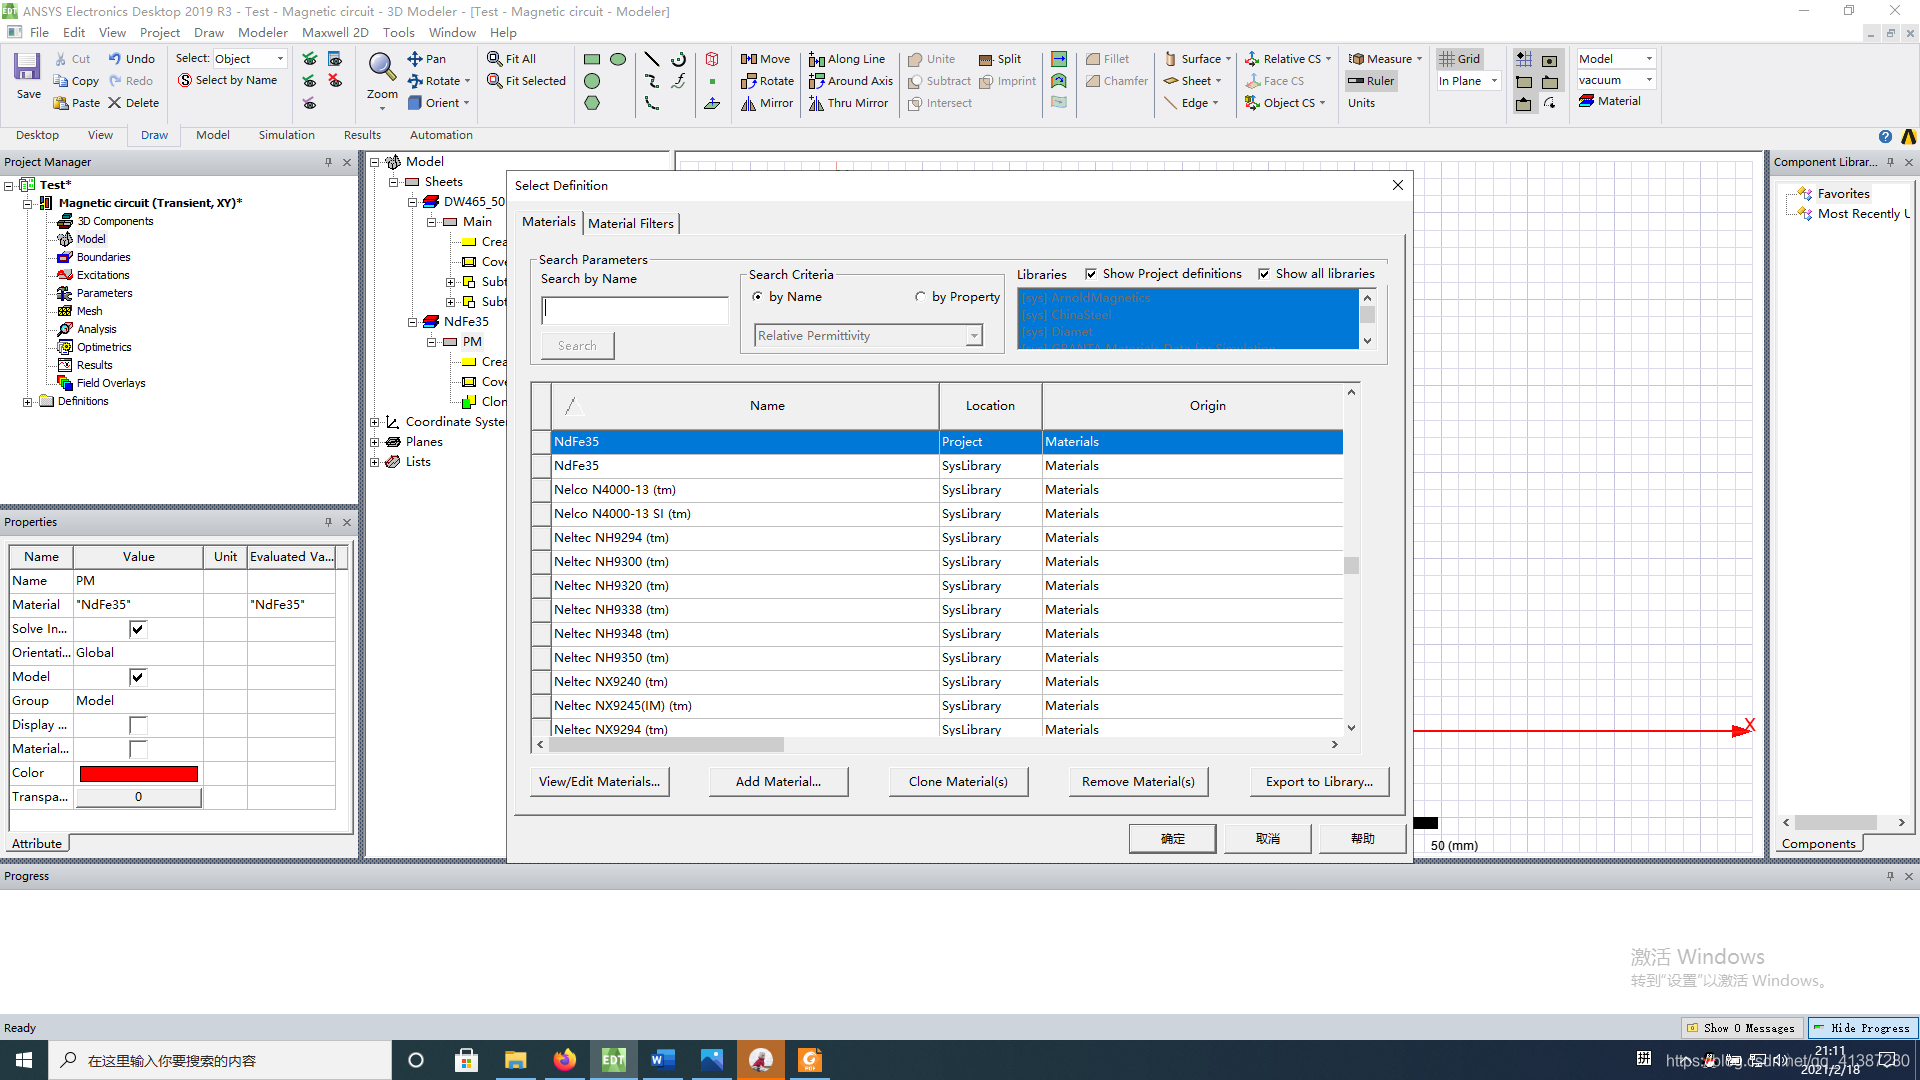Click the Material assignment icon

pos(1586,101)
